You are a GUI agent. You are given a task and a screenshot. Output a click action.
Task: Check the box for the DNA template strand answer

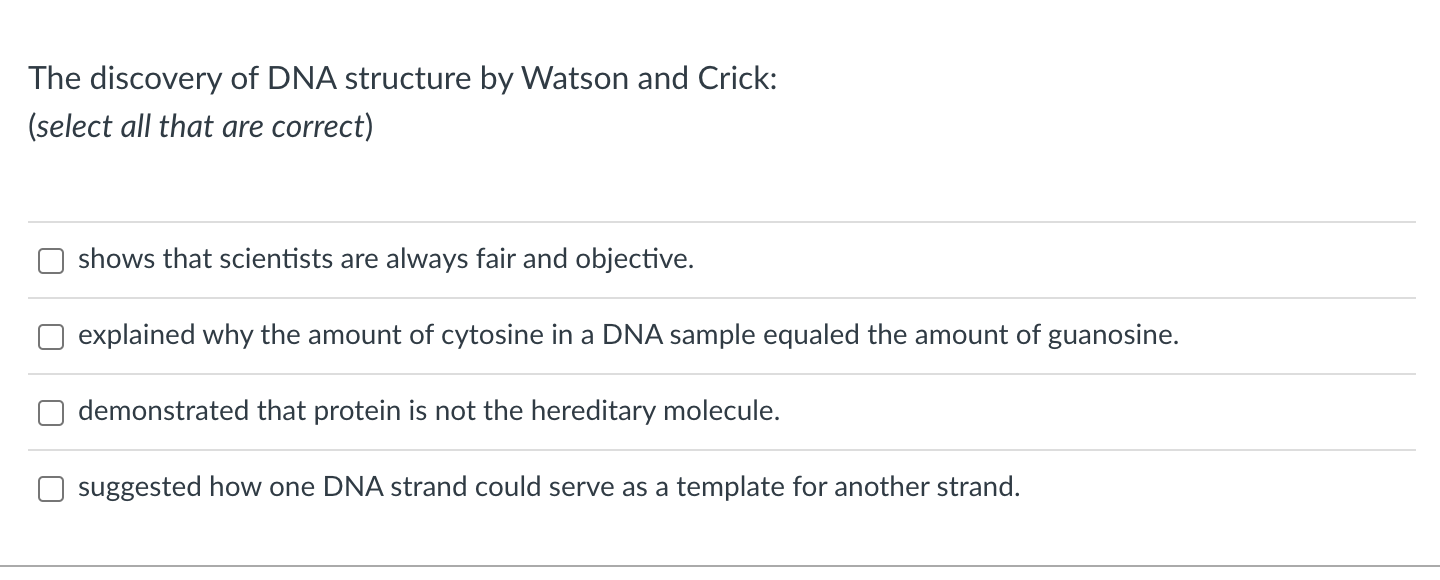[51, 488]
